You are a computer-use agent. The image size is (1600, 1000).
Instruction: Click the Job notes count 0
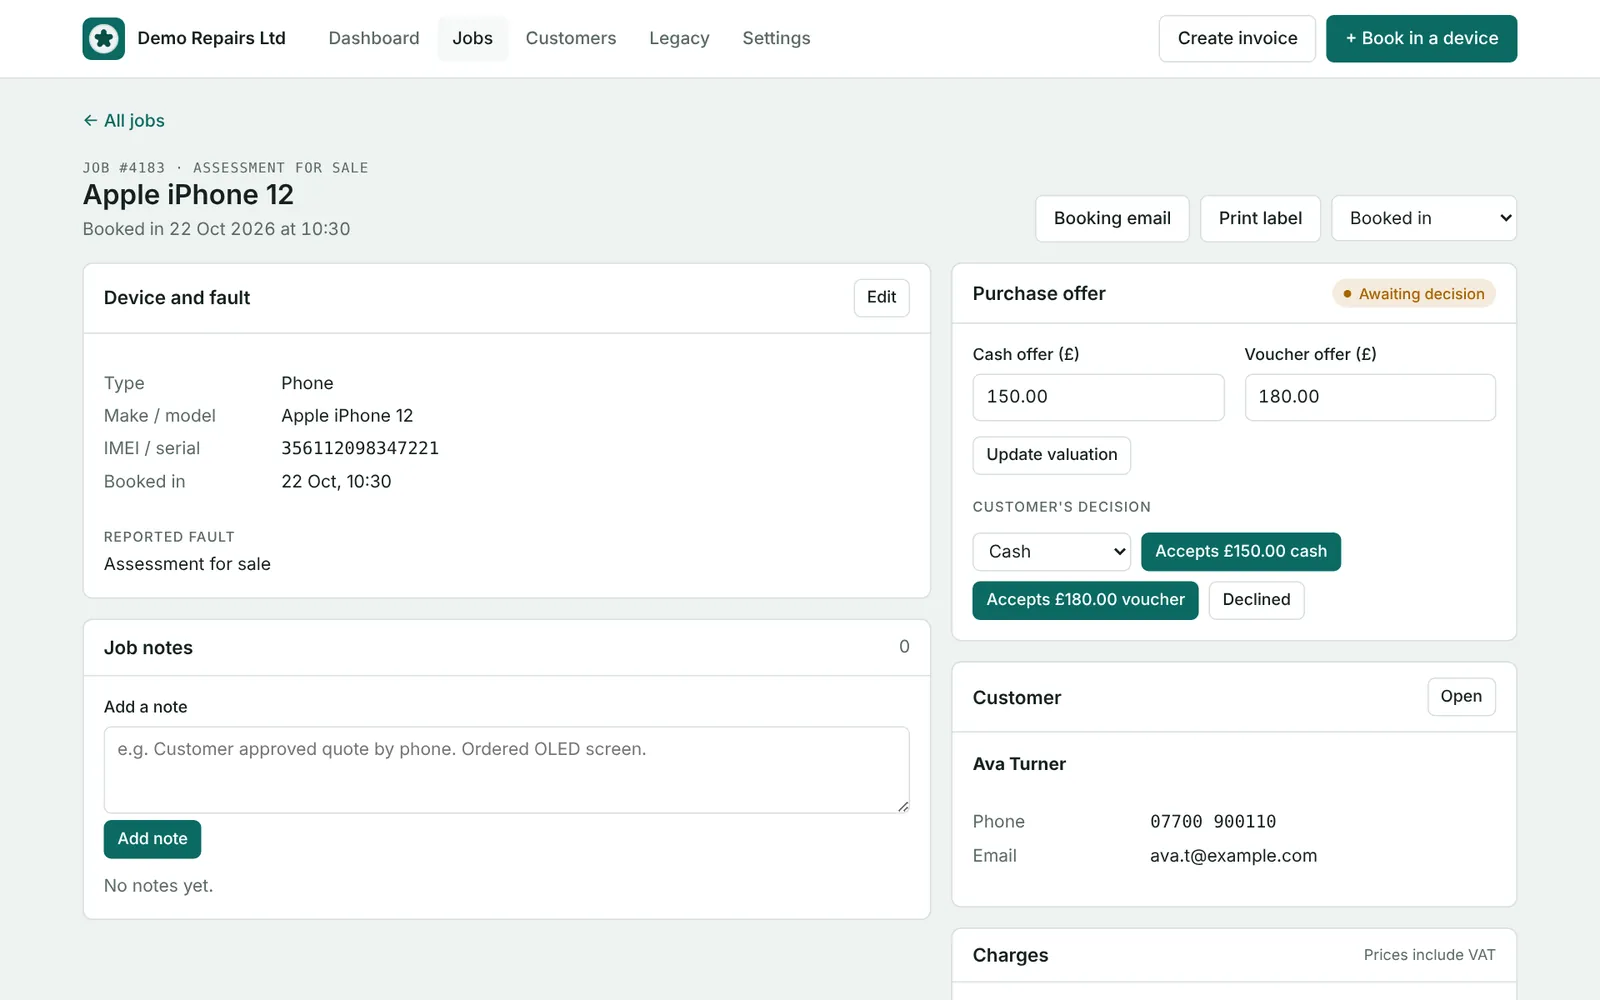tap(904, 647)
